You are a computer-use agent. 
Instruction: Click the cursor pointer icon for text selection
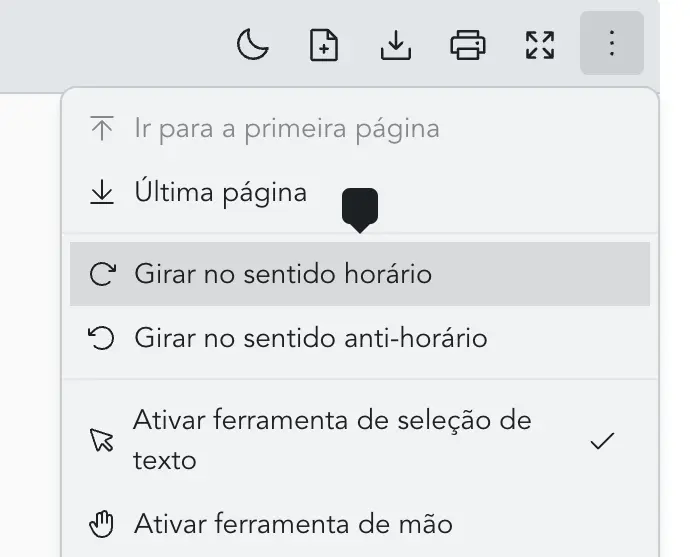[102, 441]
